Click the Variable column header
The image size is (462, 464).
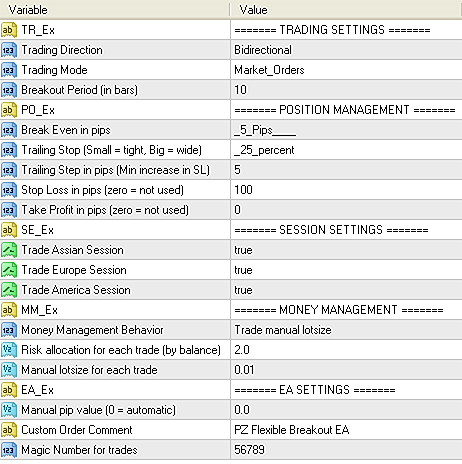tap(115, 10)
